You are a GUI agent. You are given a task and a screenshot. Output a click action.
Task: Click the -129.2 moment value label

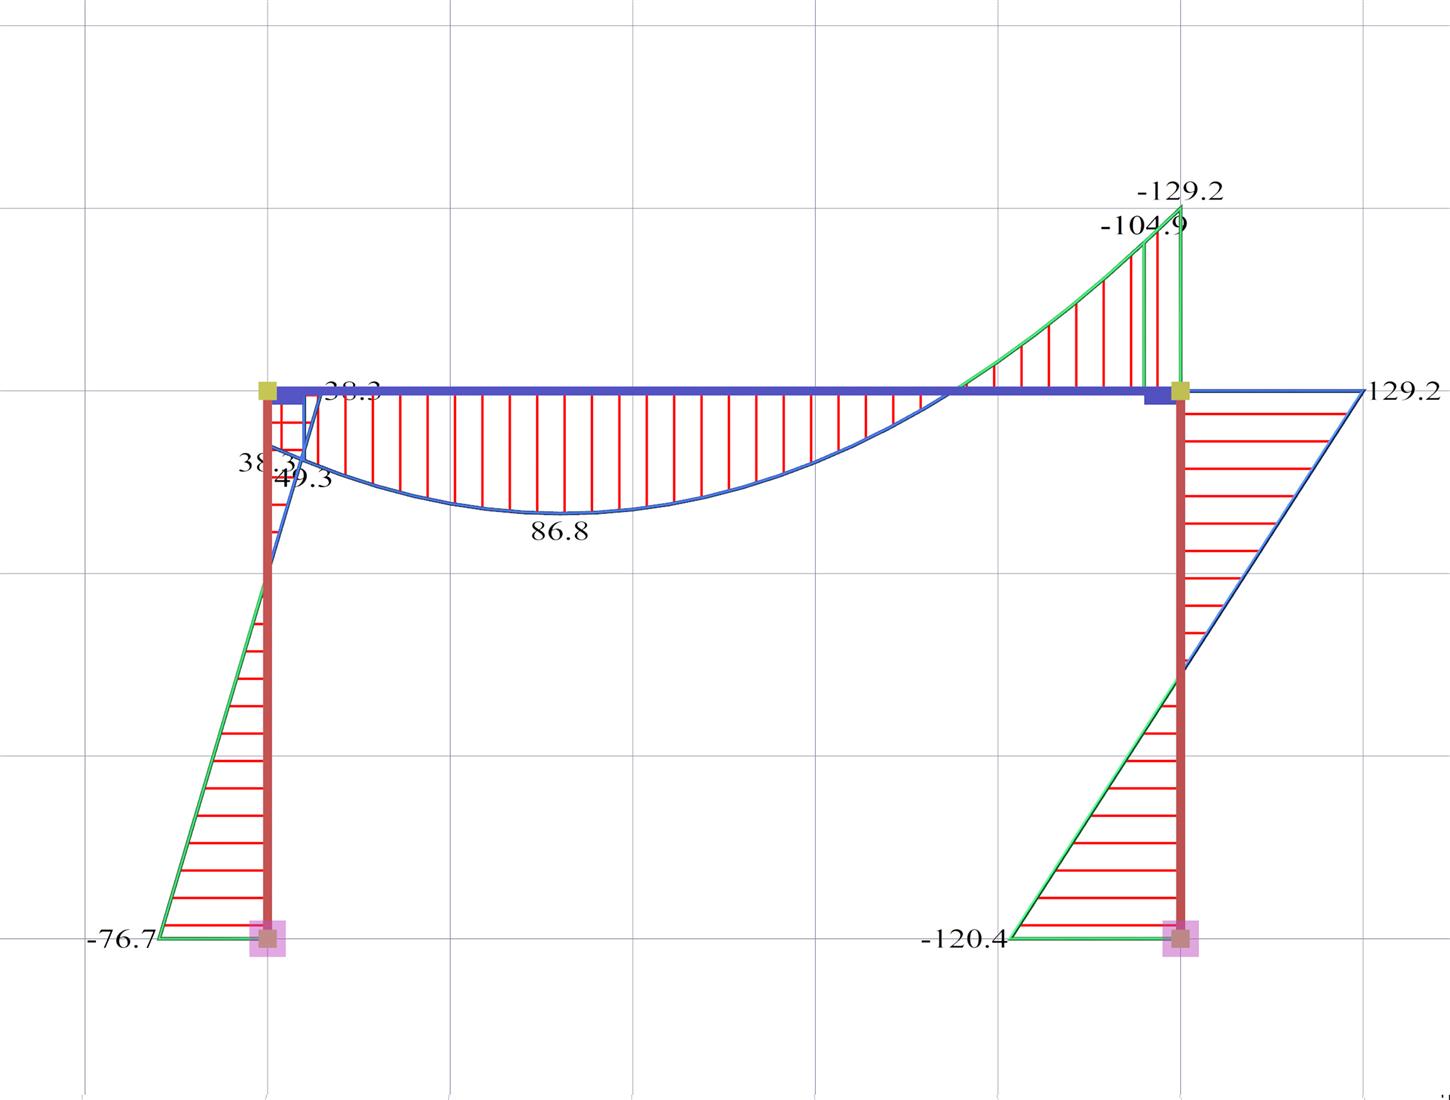1180,191
